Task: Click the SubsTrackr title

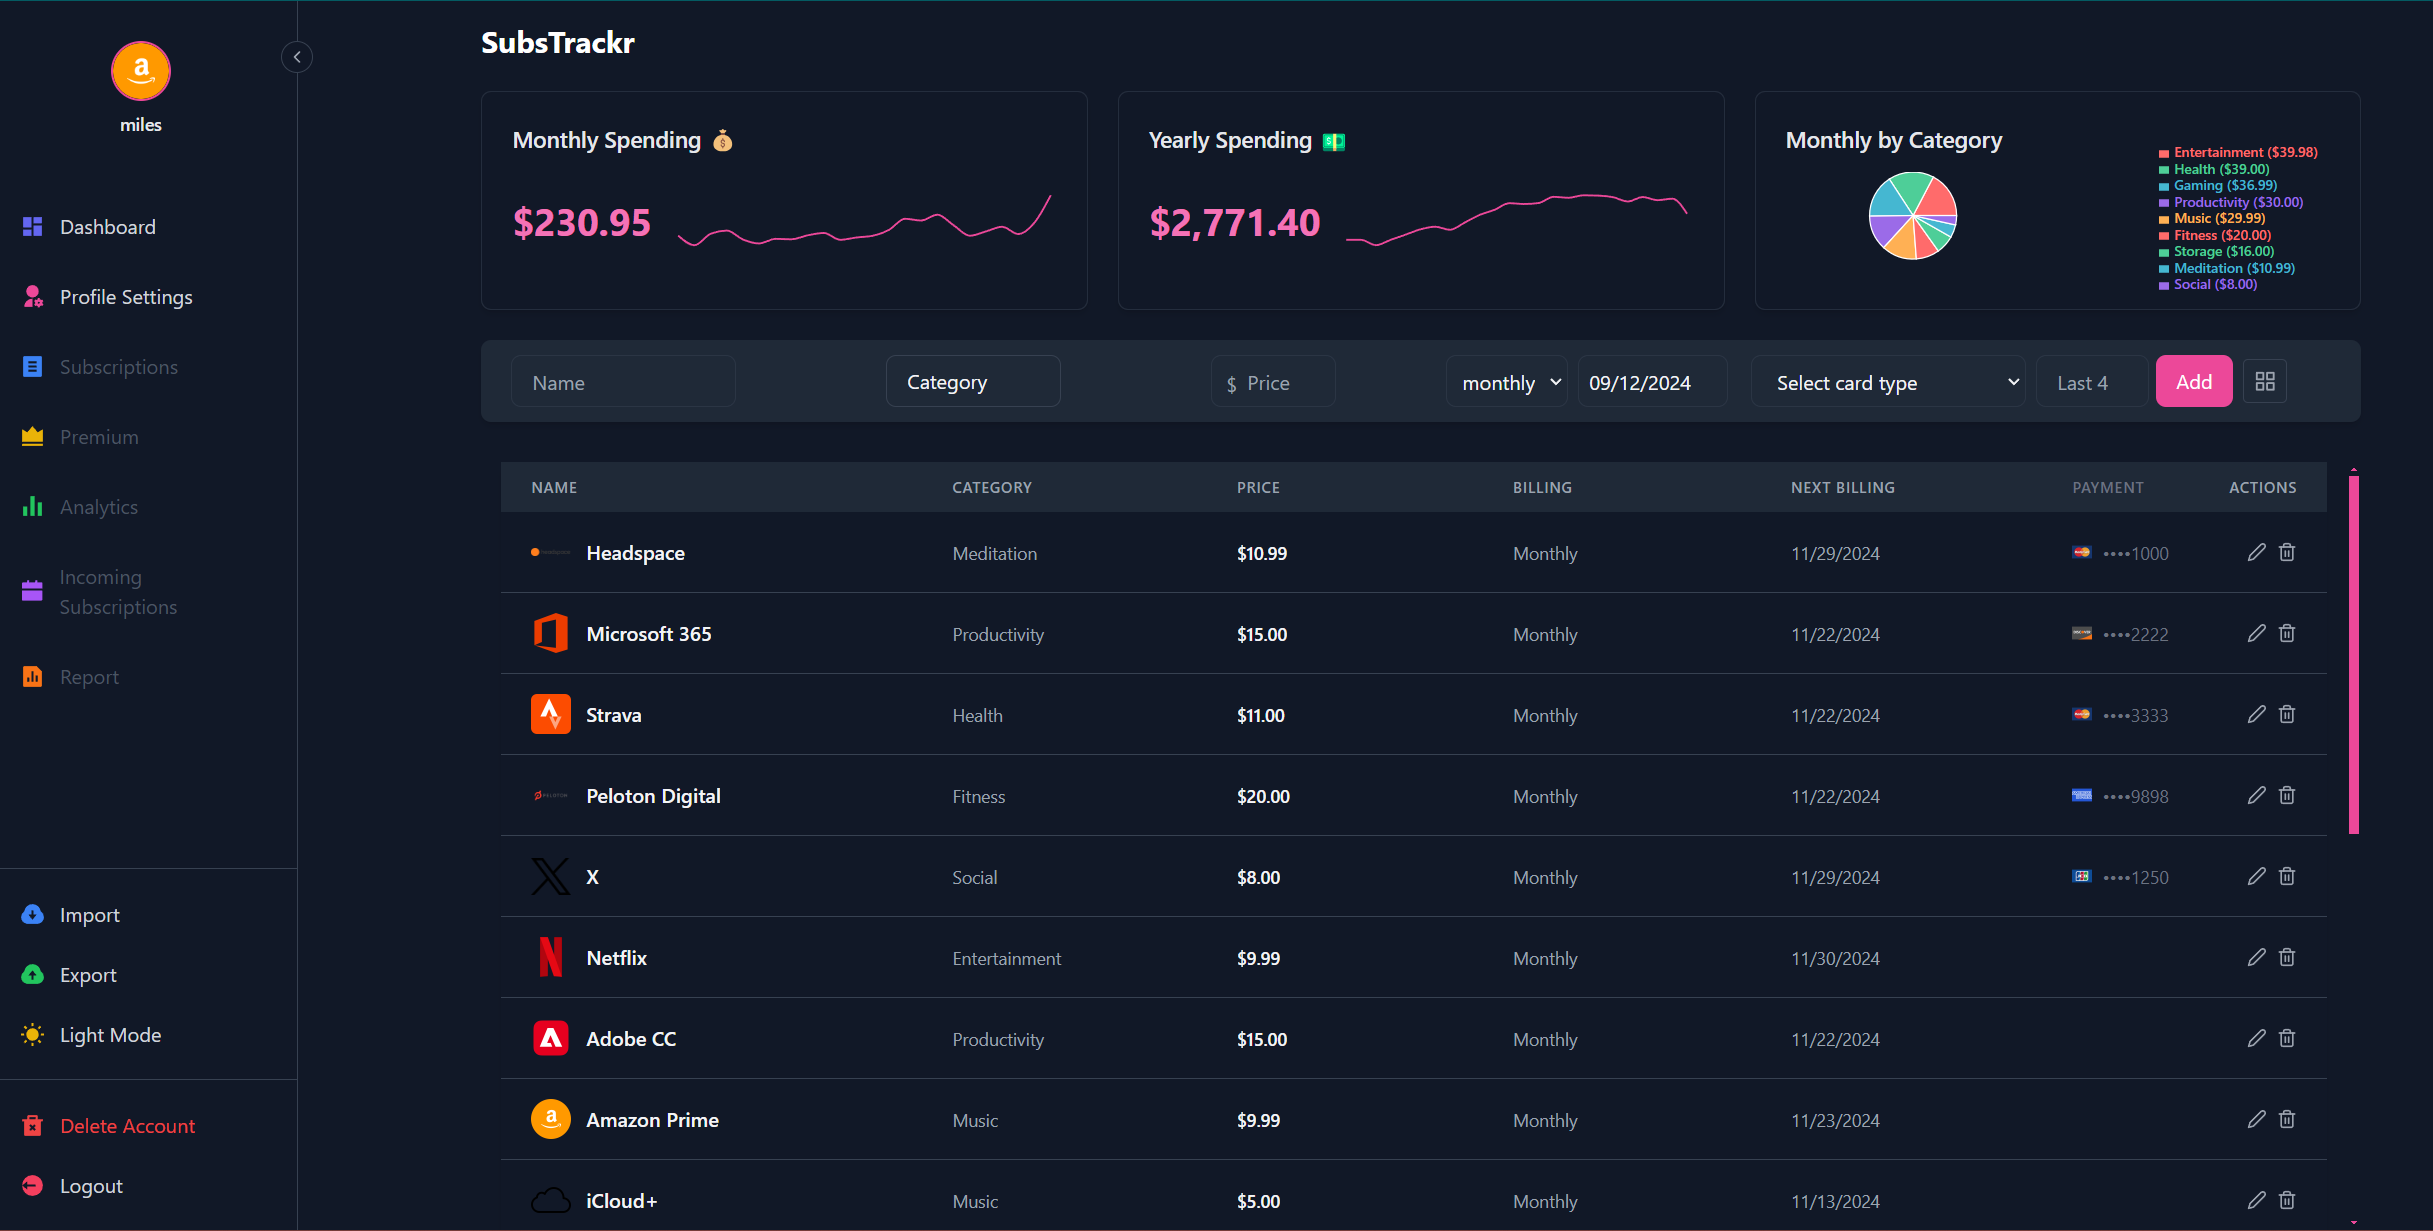Action: 558,43
